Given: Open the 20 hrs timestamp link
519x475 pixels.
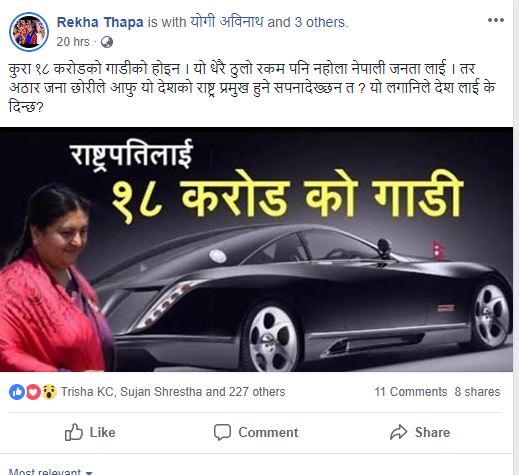Looking at the screenshot, I should [x=73, y=42].
